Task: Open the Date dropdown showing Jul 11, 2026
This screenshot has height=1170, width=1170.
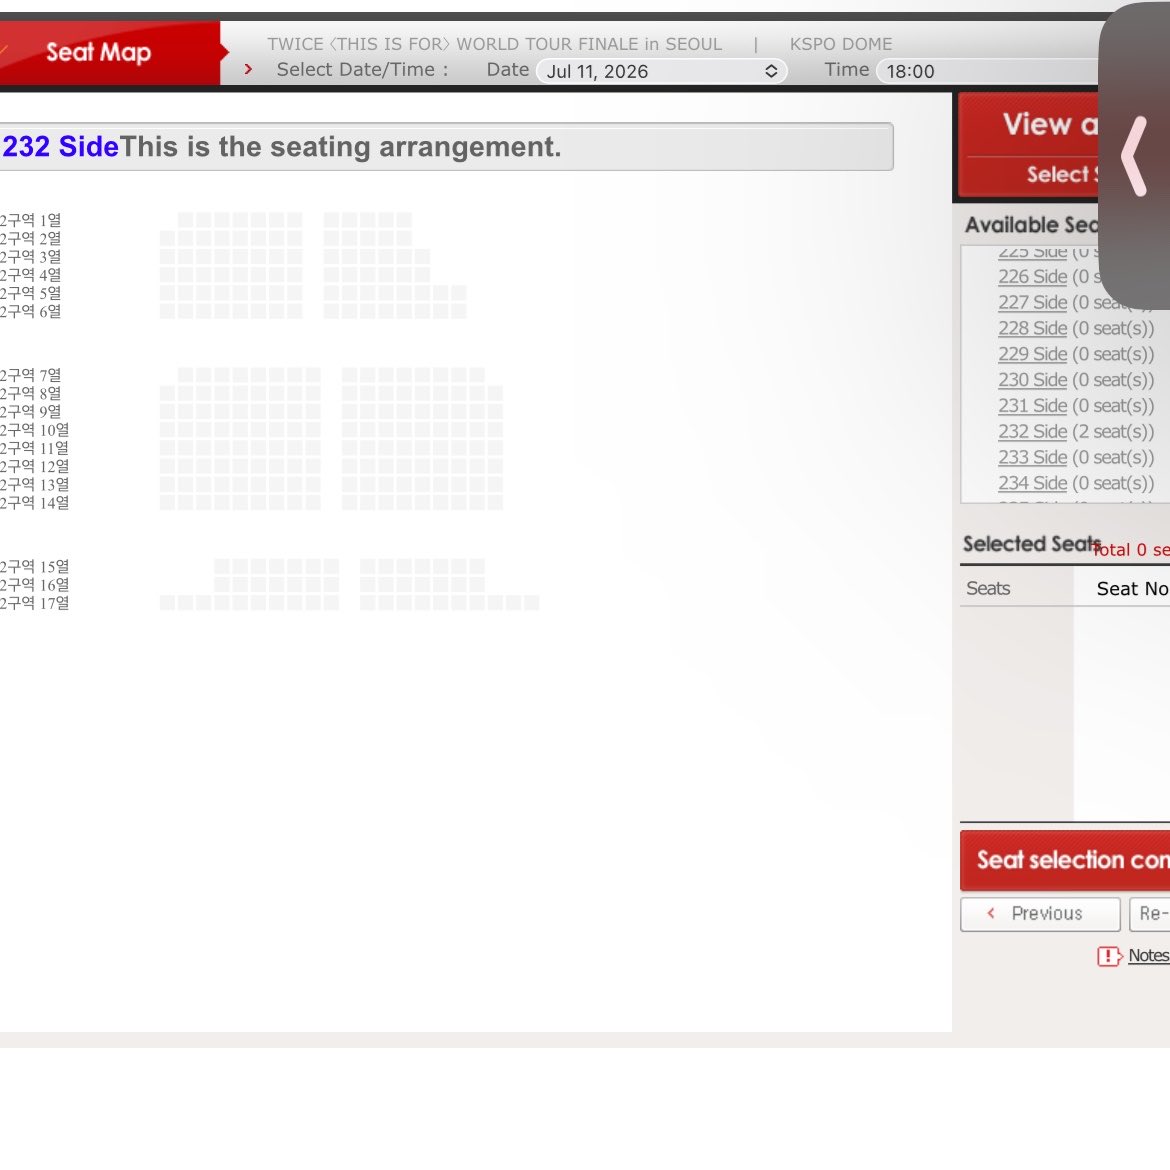Action: point(661,71)
